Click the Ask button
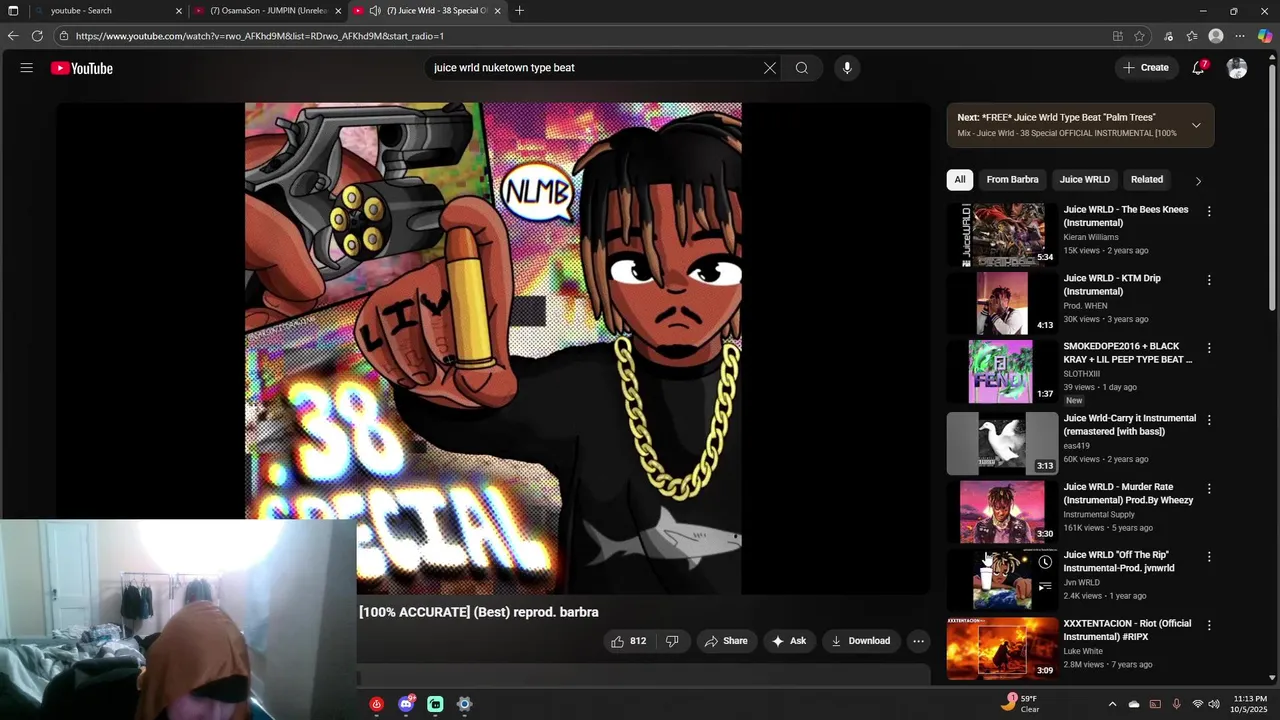 (x=788, y=641)
